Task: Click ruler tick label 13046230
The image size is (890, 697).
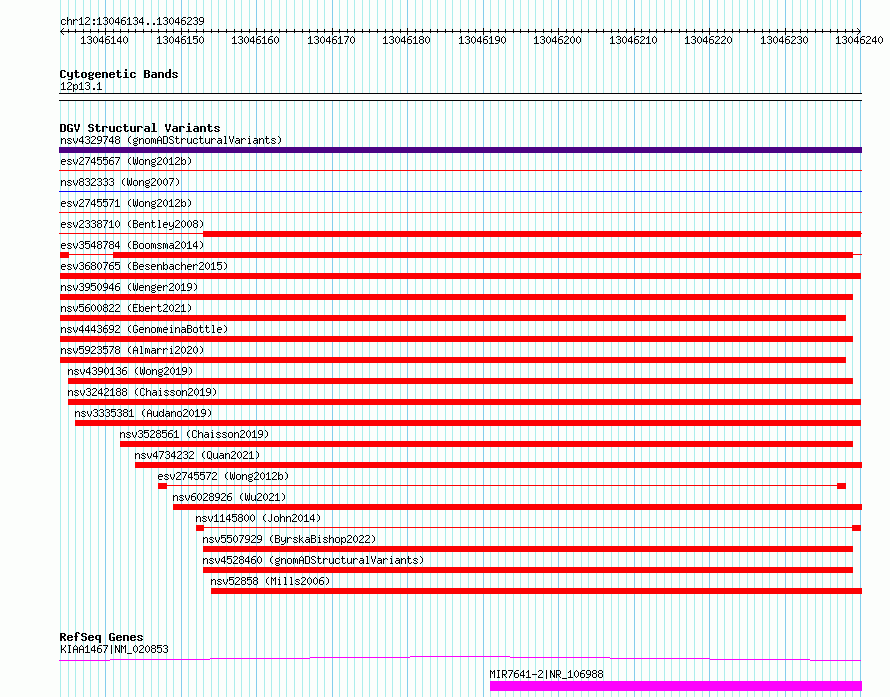Action: pos(784,40)
